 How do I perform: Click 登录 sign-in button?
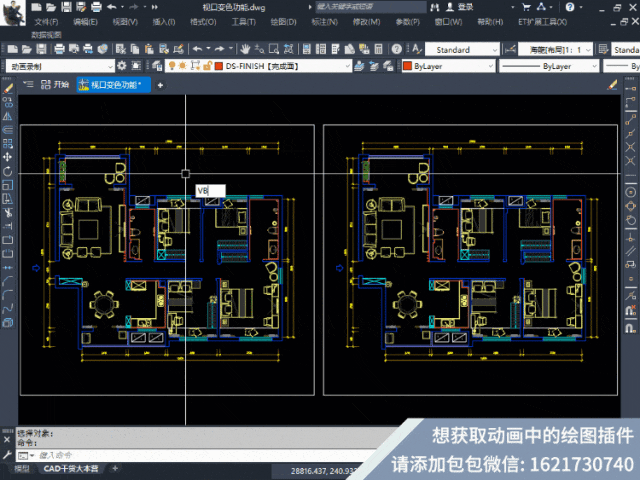pos(460,7)
